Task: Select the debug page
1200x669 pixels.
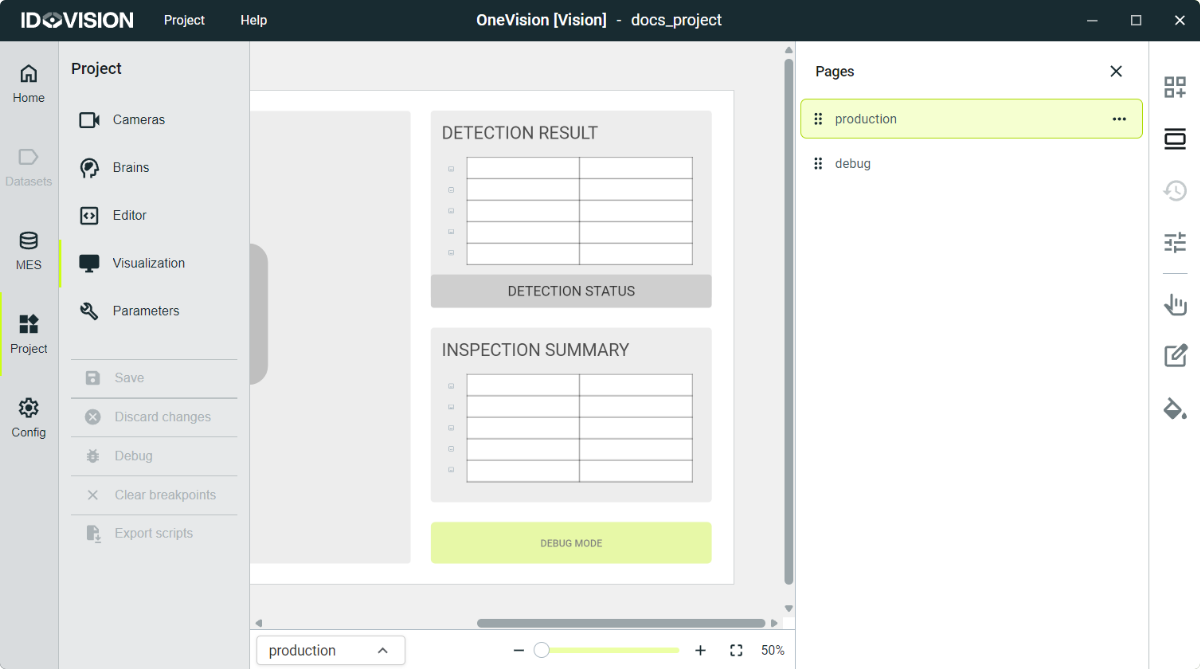Action: (x=852, y=163)
